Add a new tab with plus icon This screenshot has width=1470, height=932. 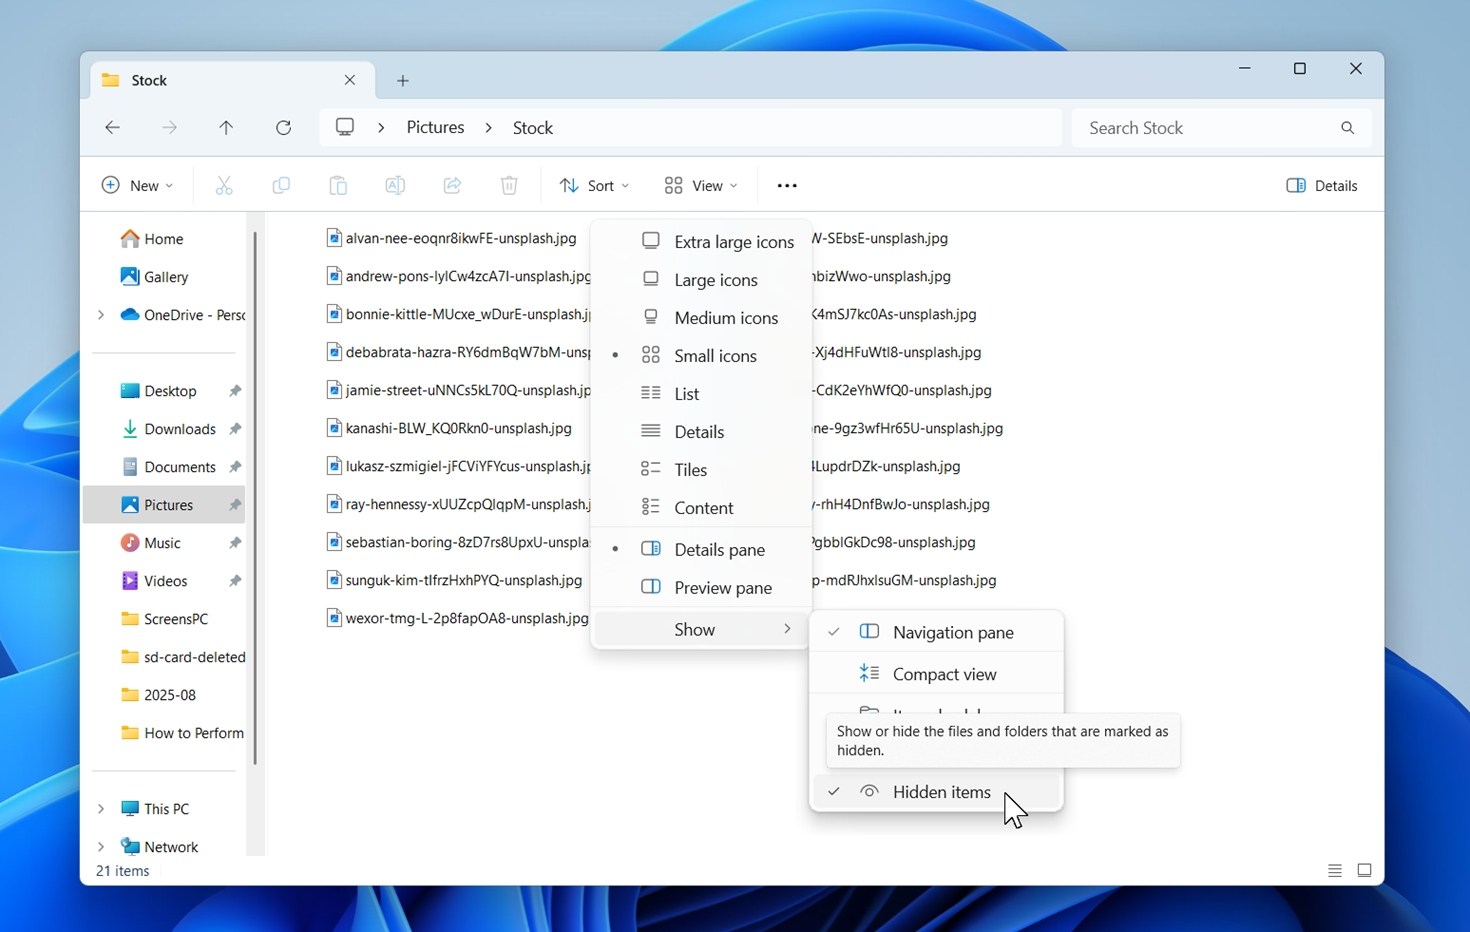pyautogui.click(x=403, y=81)
